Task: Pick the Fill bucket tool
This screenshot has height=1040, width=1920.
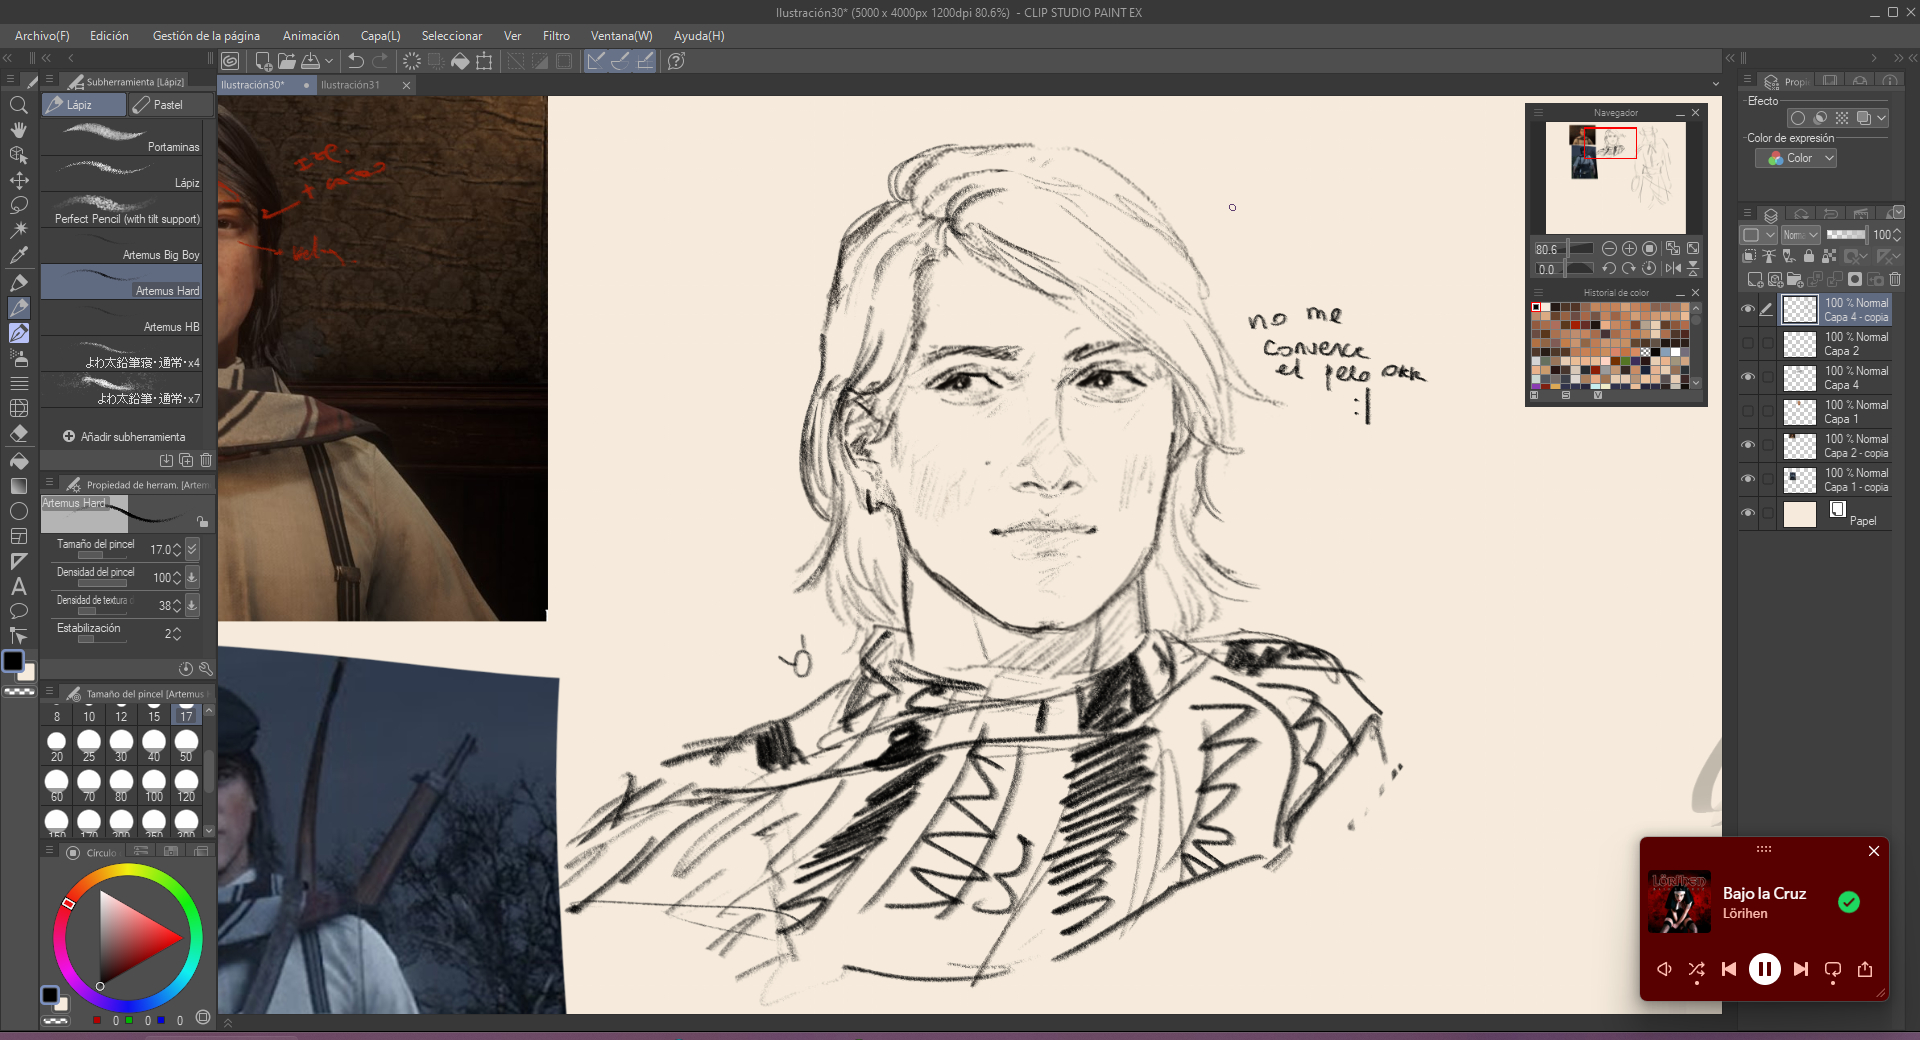Action: pyautogui.click(x=18, y=461)
